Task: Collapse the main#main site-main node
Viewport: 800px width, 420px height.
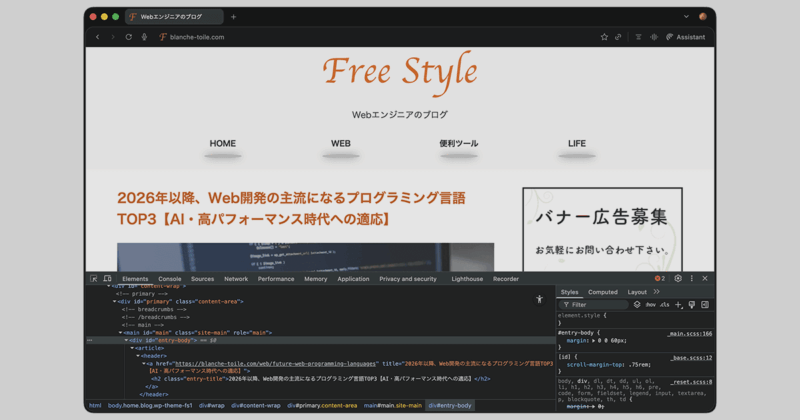Action: pos(120,333)
